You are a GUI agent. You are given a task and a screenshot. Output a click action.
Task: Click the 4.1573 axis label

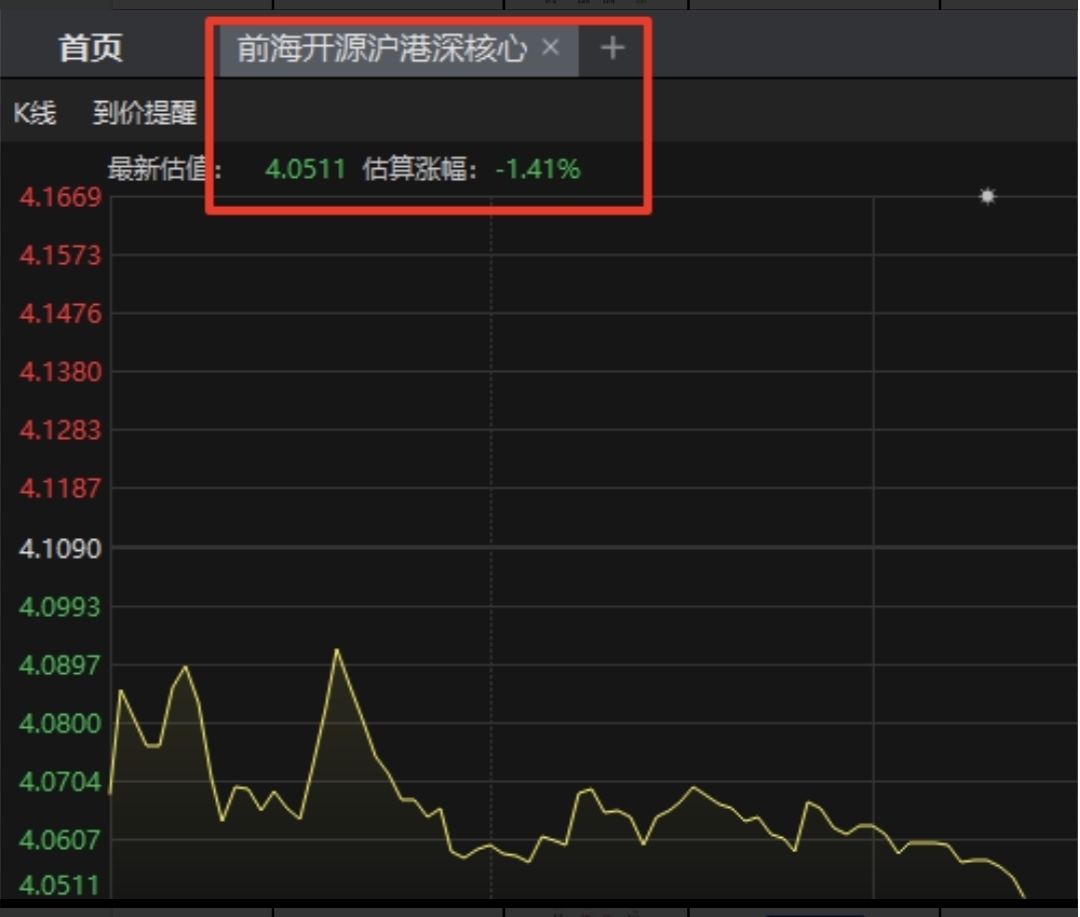[60, 256]
